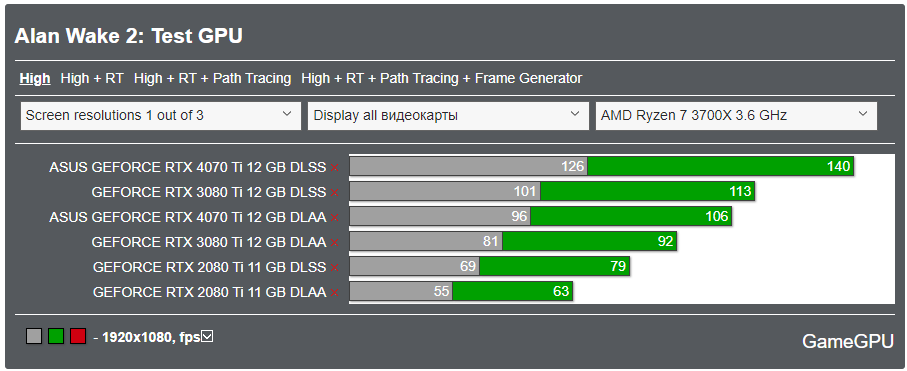Remove ASUS RTX 4070 Ti DLSS row
This screenshot has height=371, width=907.
pos(334,167)
